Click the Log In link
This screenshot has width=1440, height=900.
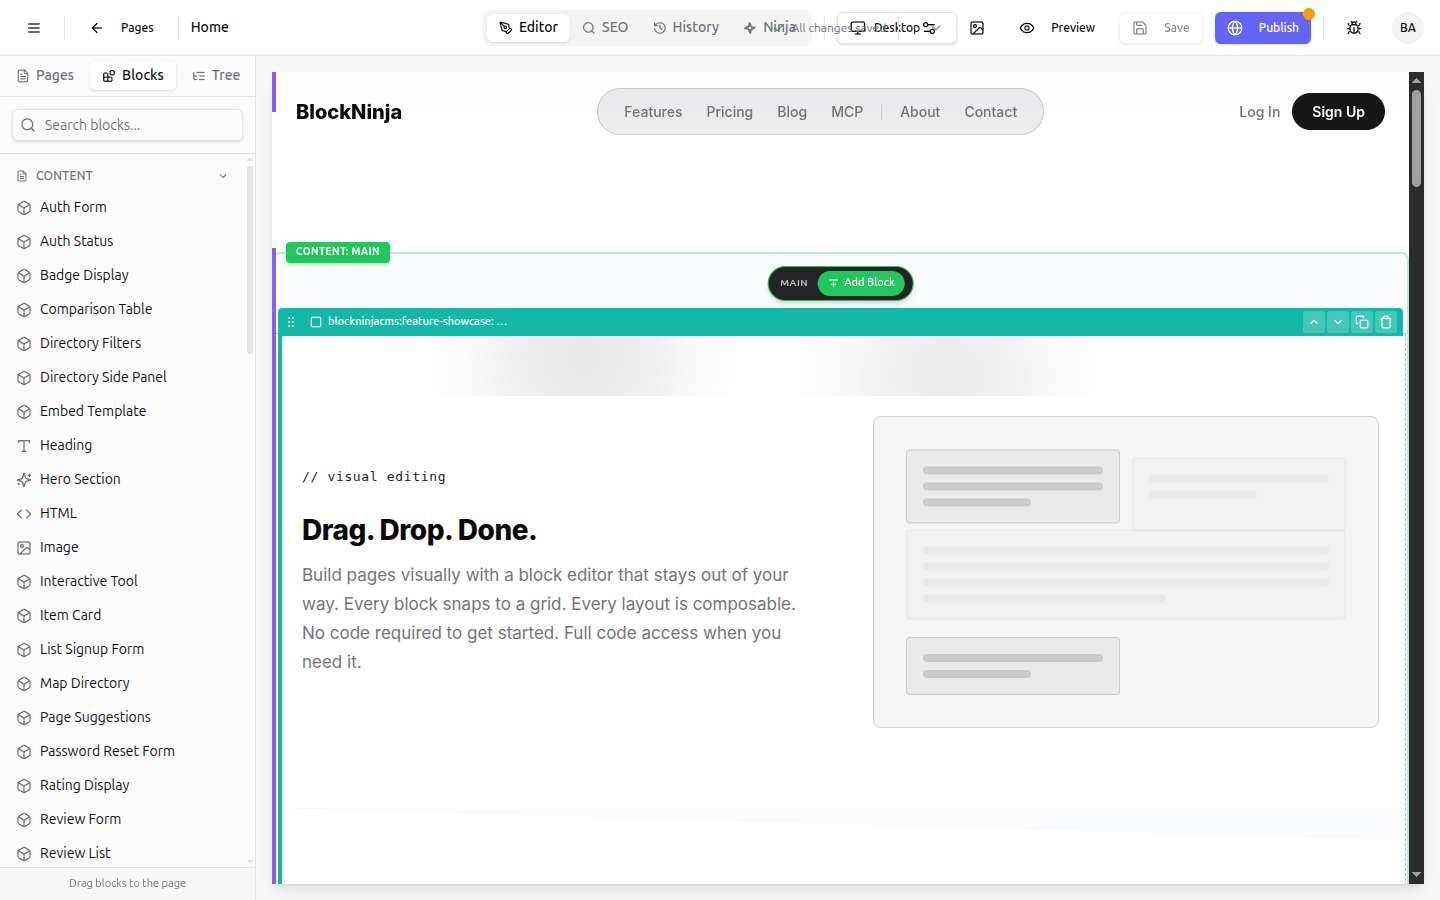pyautogui.click(x=1259, y=112)
